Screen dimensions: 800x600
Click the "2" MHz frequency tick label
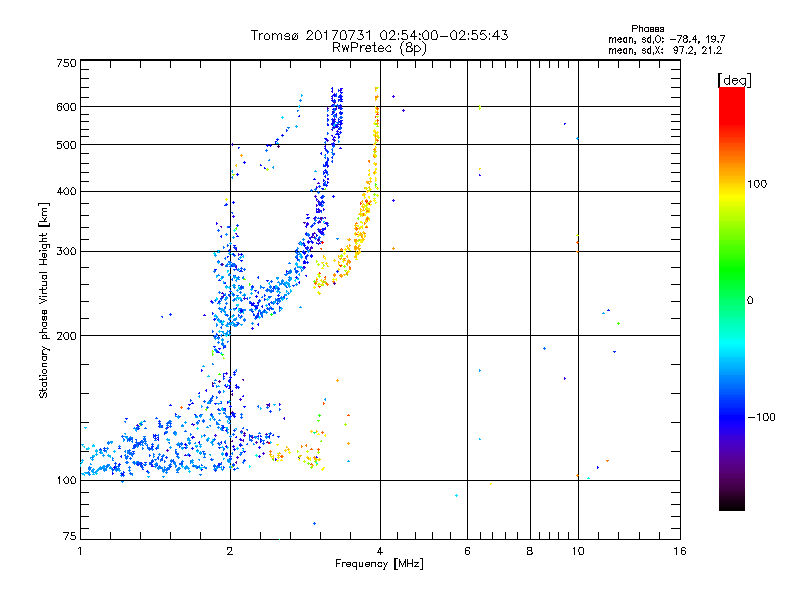pyautogui.click(x=230, y=551)
